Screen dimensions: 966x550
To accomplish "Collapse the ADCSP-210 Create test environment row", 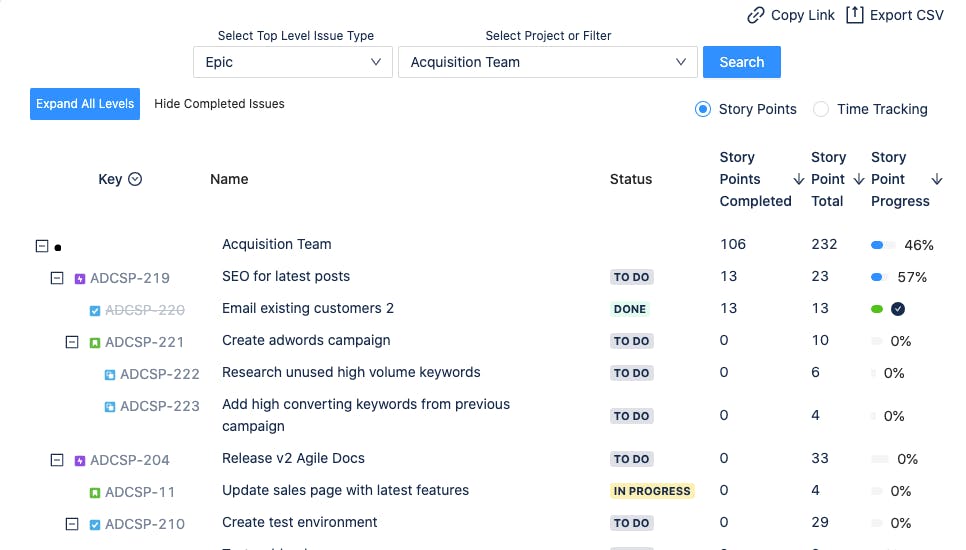I will pyautogui.click(x=72, y=523).
